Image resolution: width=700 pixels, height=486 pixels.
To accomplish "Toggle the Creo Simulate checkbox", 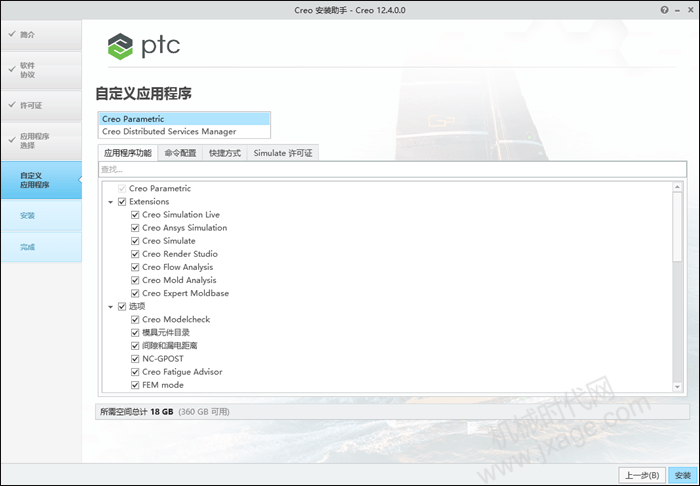I will [x=135, y=241].
